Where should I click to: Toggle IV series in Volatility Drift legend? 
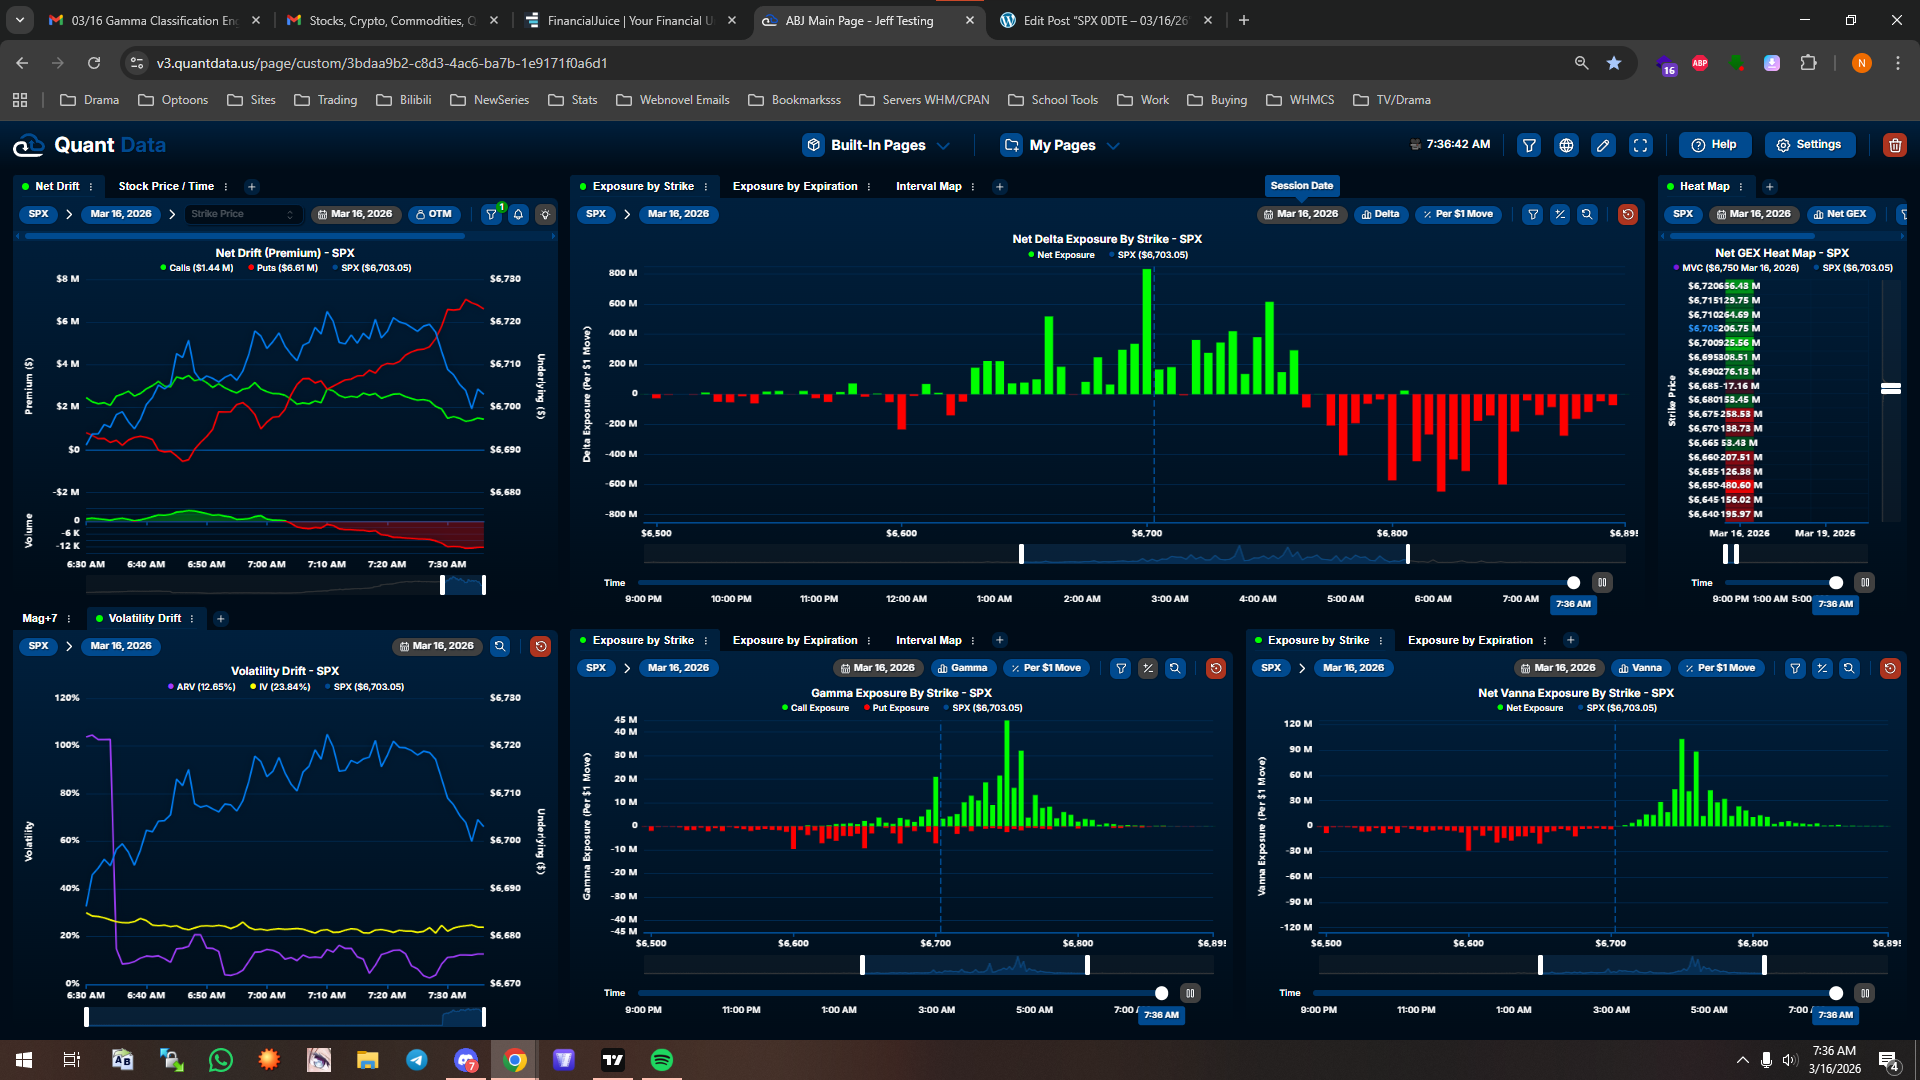[280, 687]
